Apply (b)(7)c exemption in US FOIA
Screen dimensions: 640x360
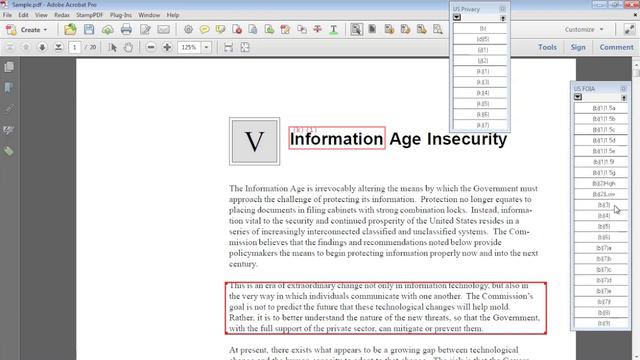(x=601, y=269)
